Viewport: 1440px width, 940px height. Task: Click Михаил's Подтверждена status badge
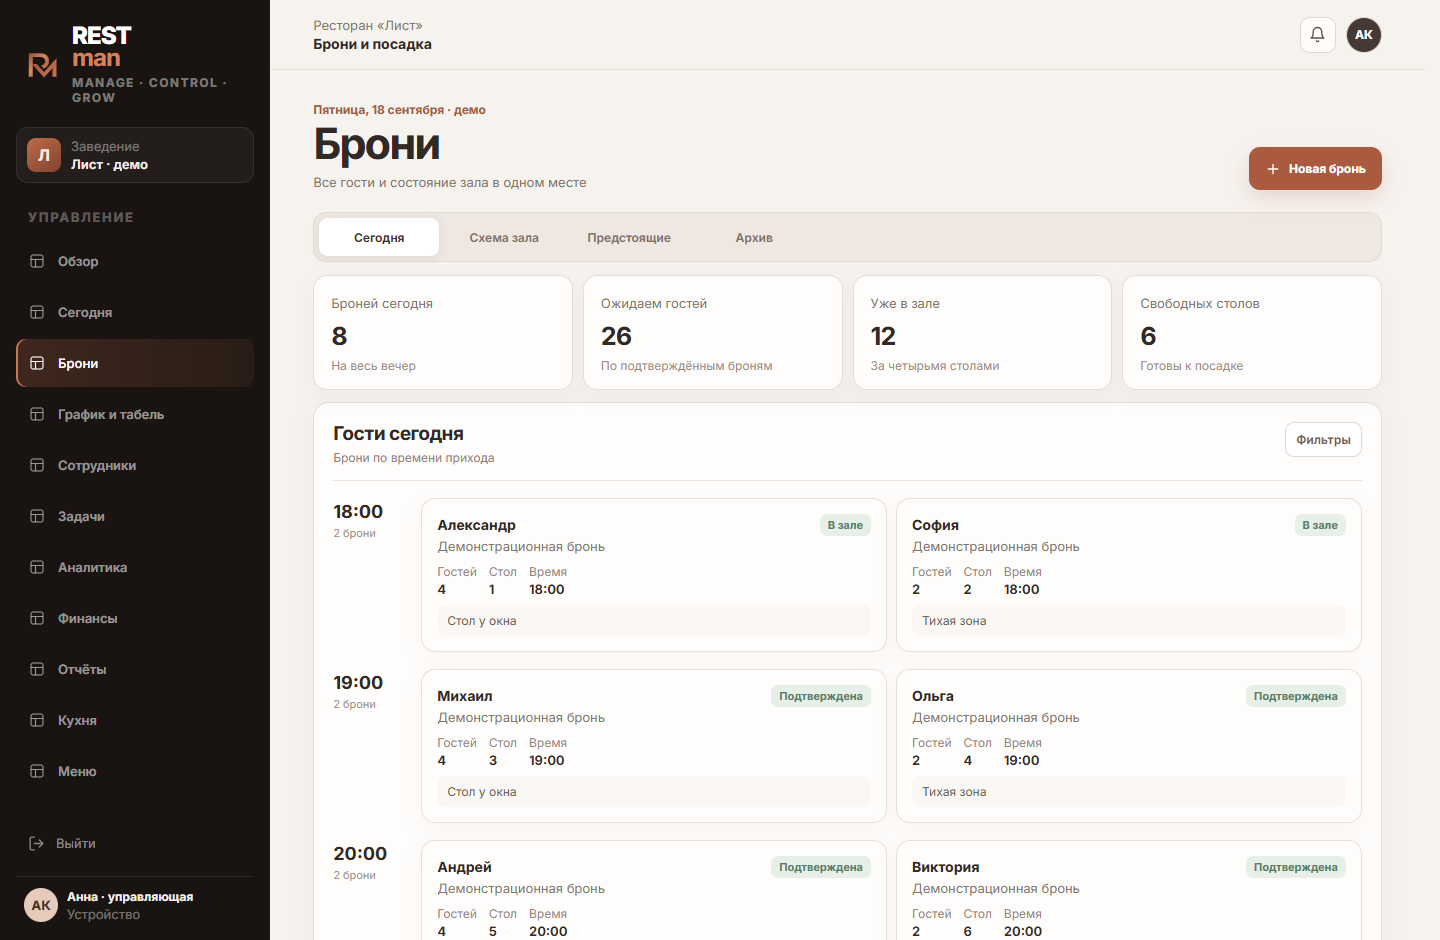(821, 696)
